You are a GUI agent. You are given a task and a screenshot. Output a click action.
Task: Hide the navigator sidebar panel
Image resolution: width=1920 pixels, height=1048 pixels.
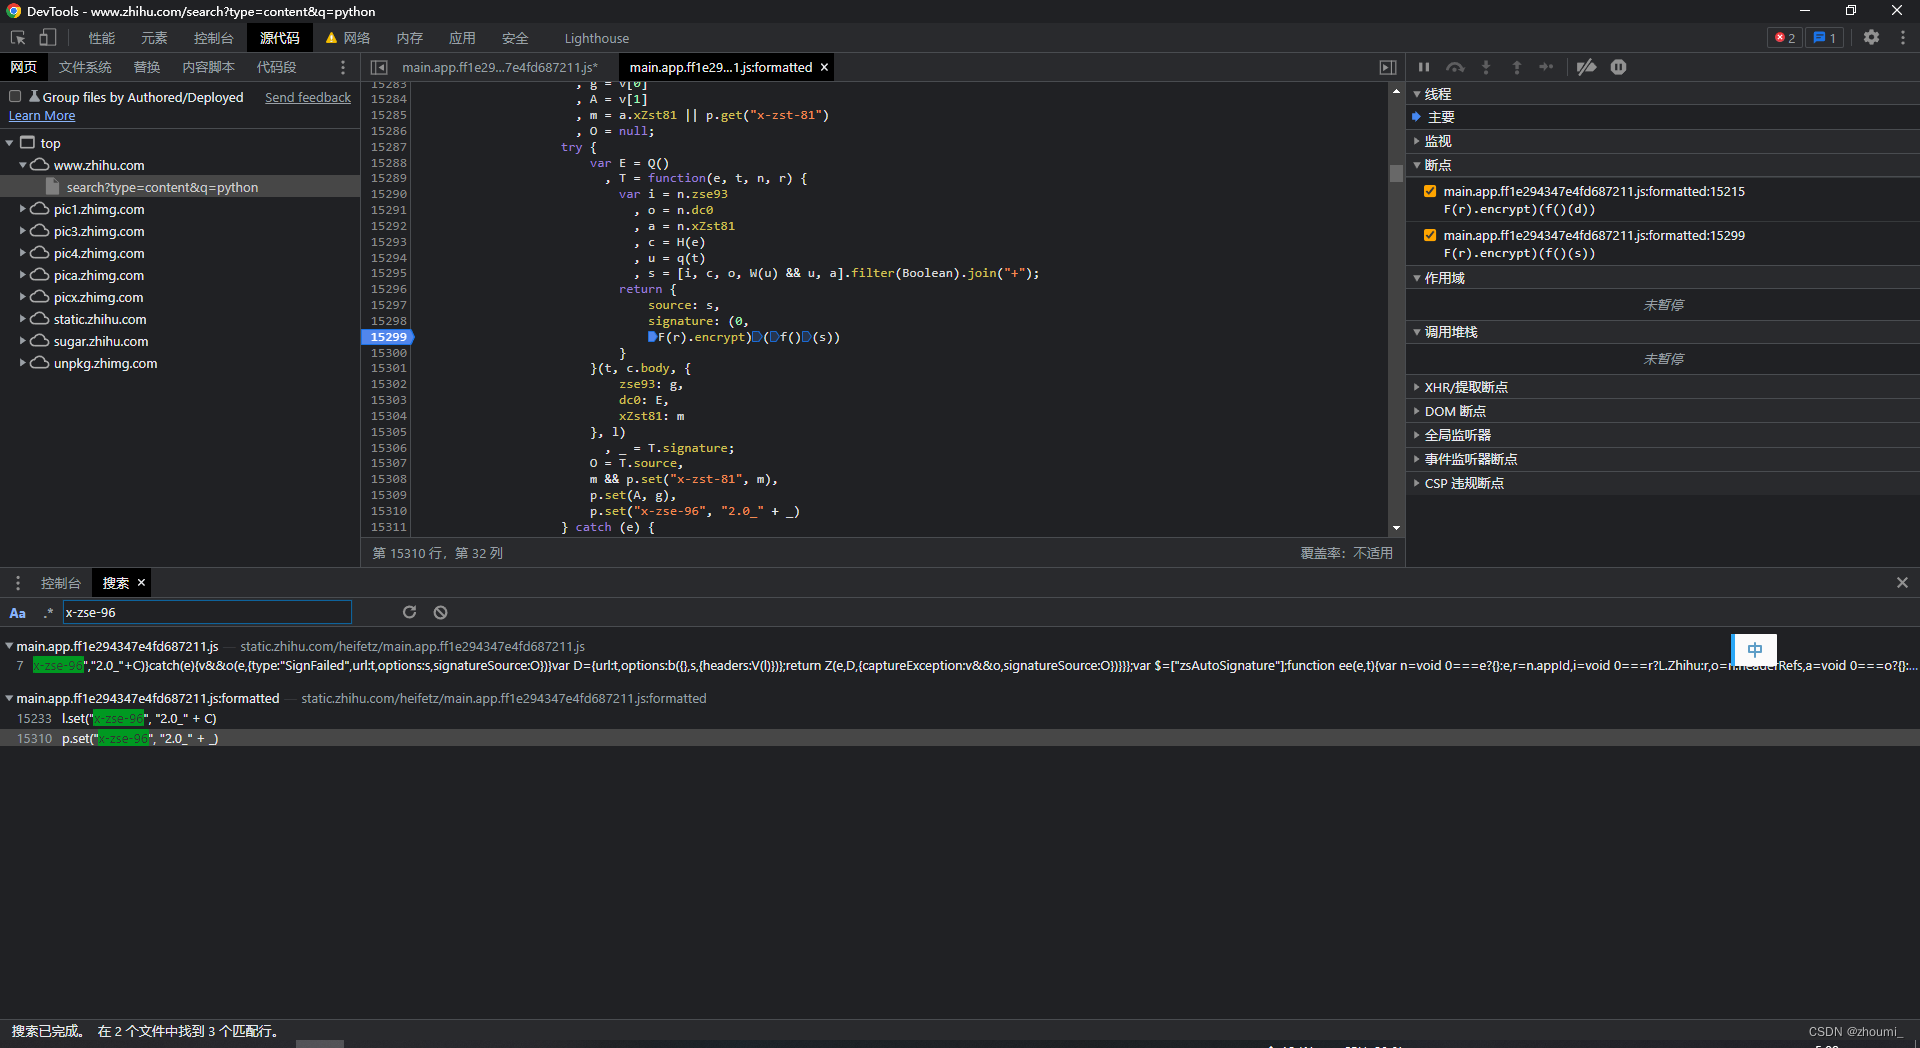[379, 67]
